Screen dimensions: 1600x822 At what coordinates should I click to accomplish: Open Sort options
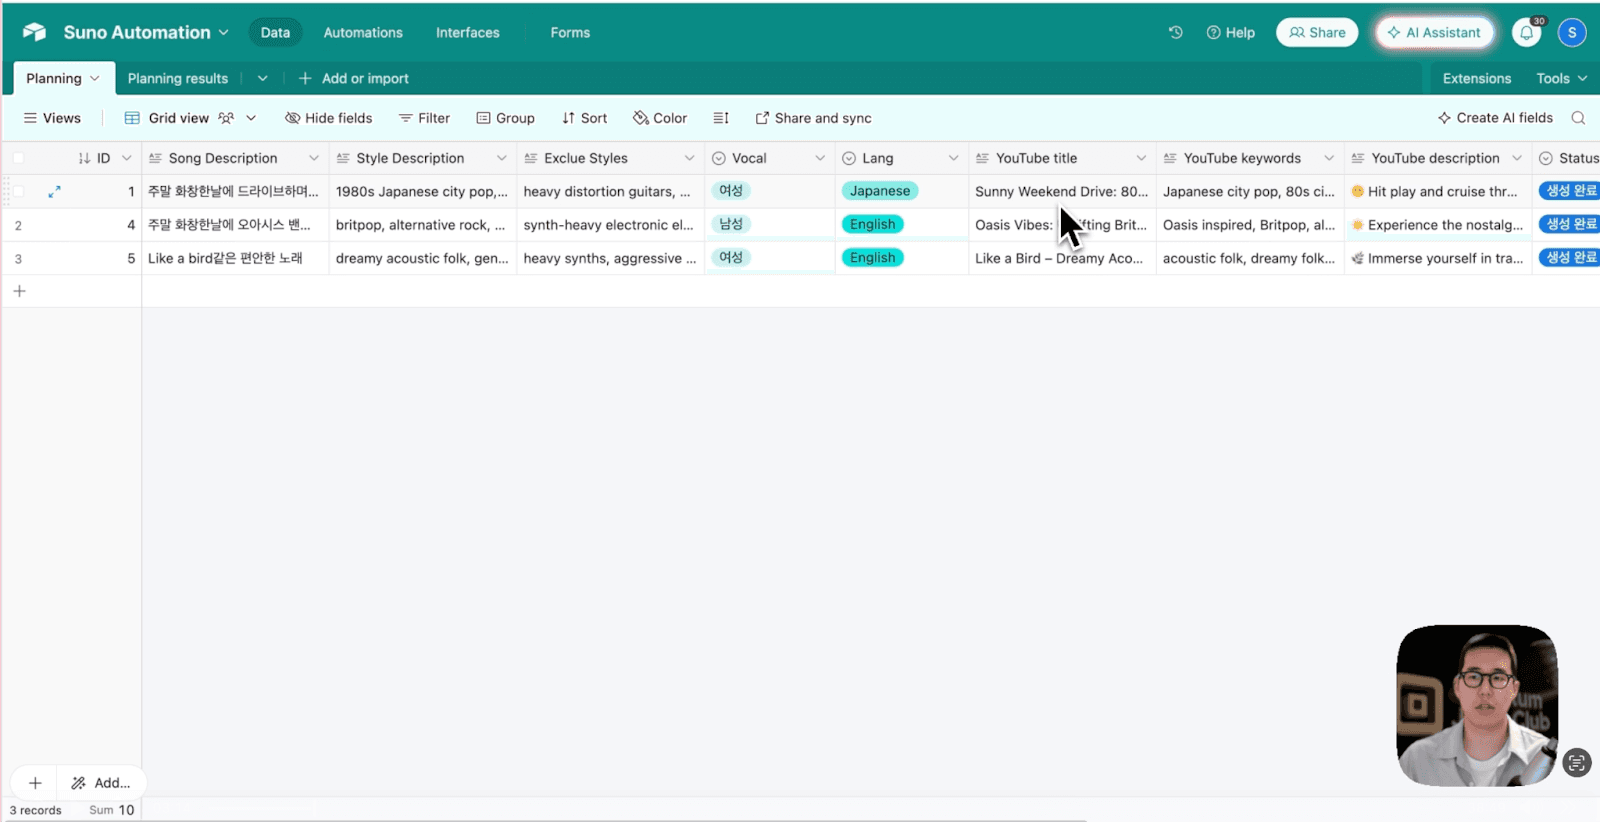click(584, 118)
